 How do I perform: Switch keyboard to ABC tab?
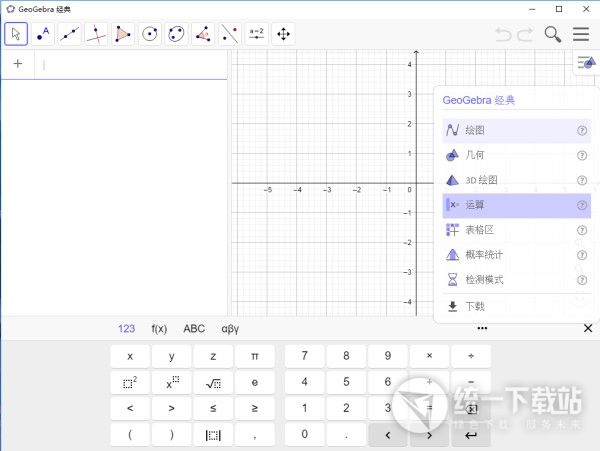(x=194, y=329)
